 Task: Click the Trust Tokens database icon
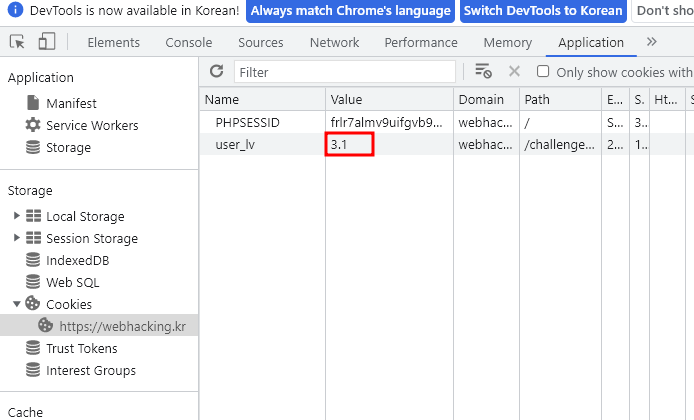coord(33,348)
